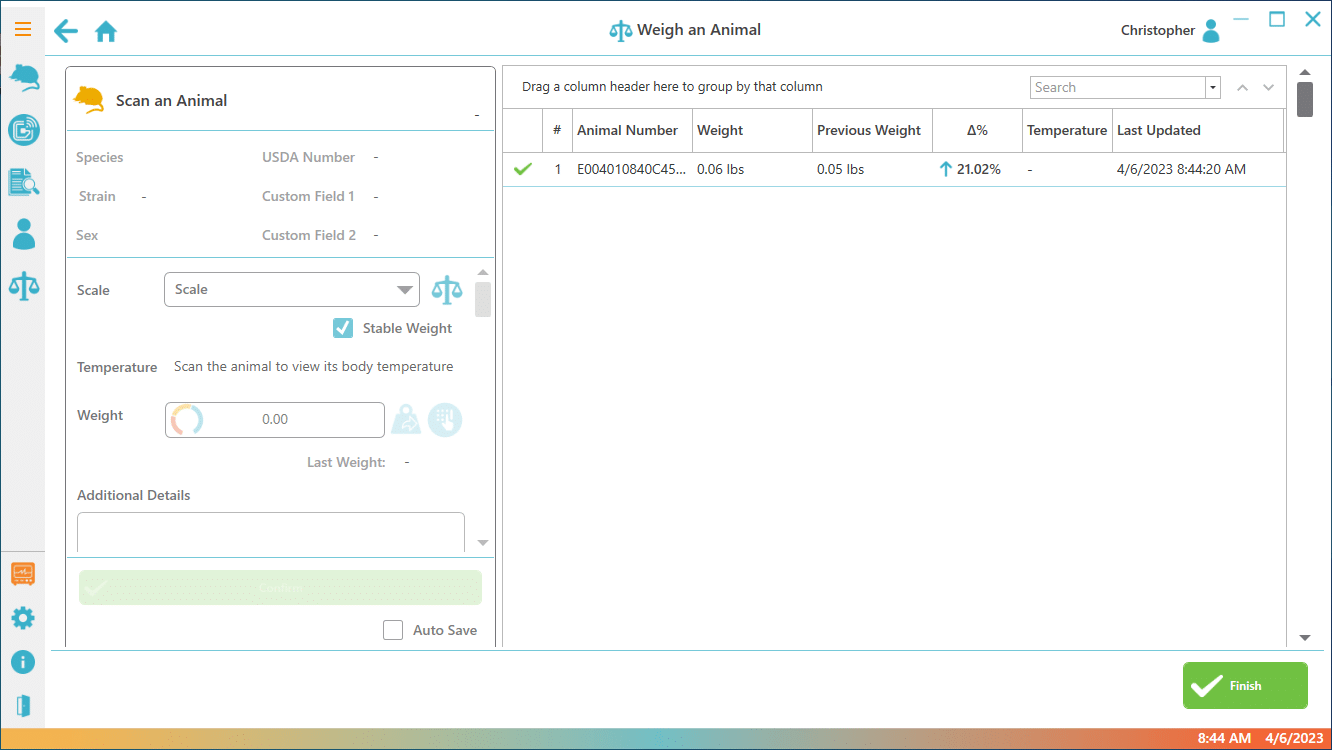The height and width of the screenshot is (750, 1332).
Task: Open the hamburger menu in sidebar
Action: click(x=23, y=29)
